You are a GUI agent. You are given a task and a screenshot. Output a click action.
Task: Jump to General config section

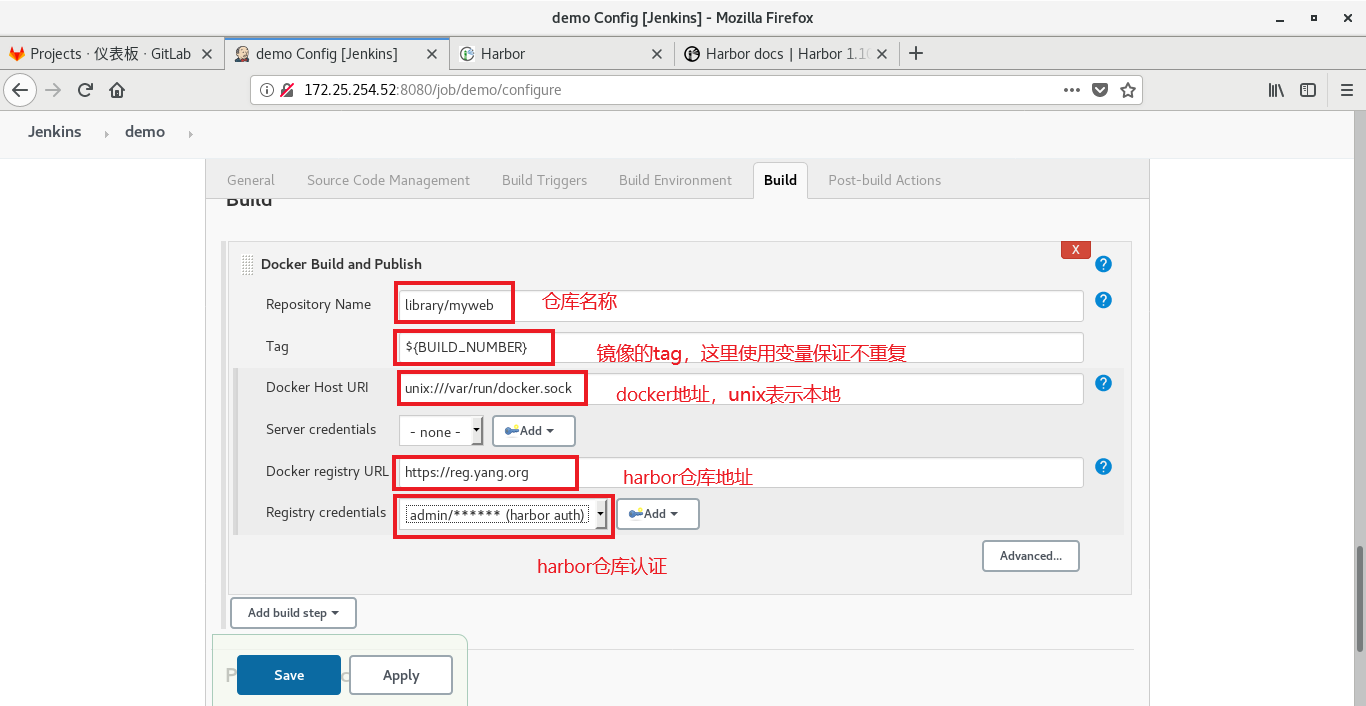click(251, 180)
